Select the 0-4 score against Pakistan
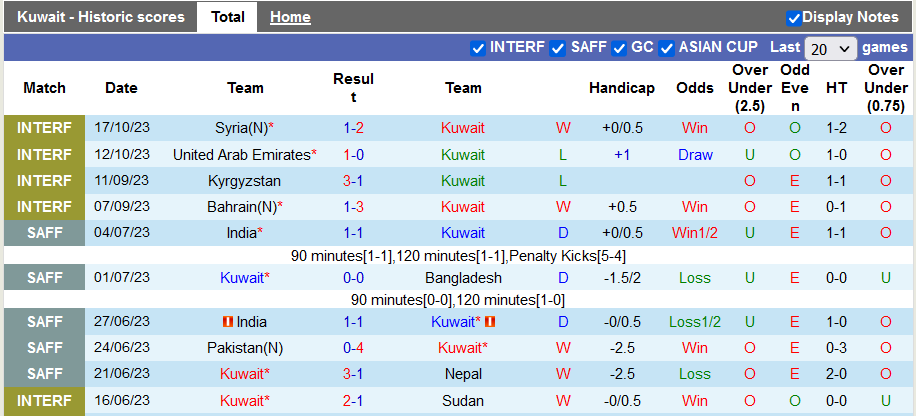The width and height of the screenshot is (916, 416). [353, 348]
